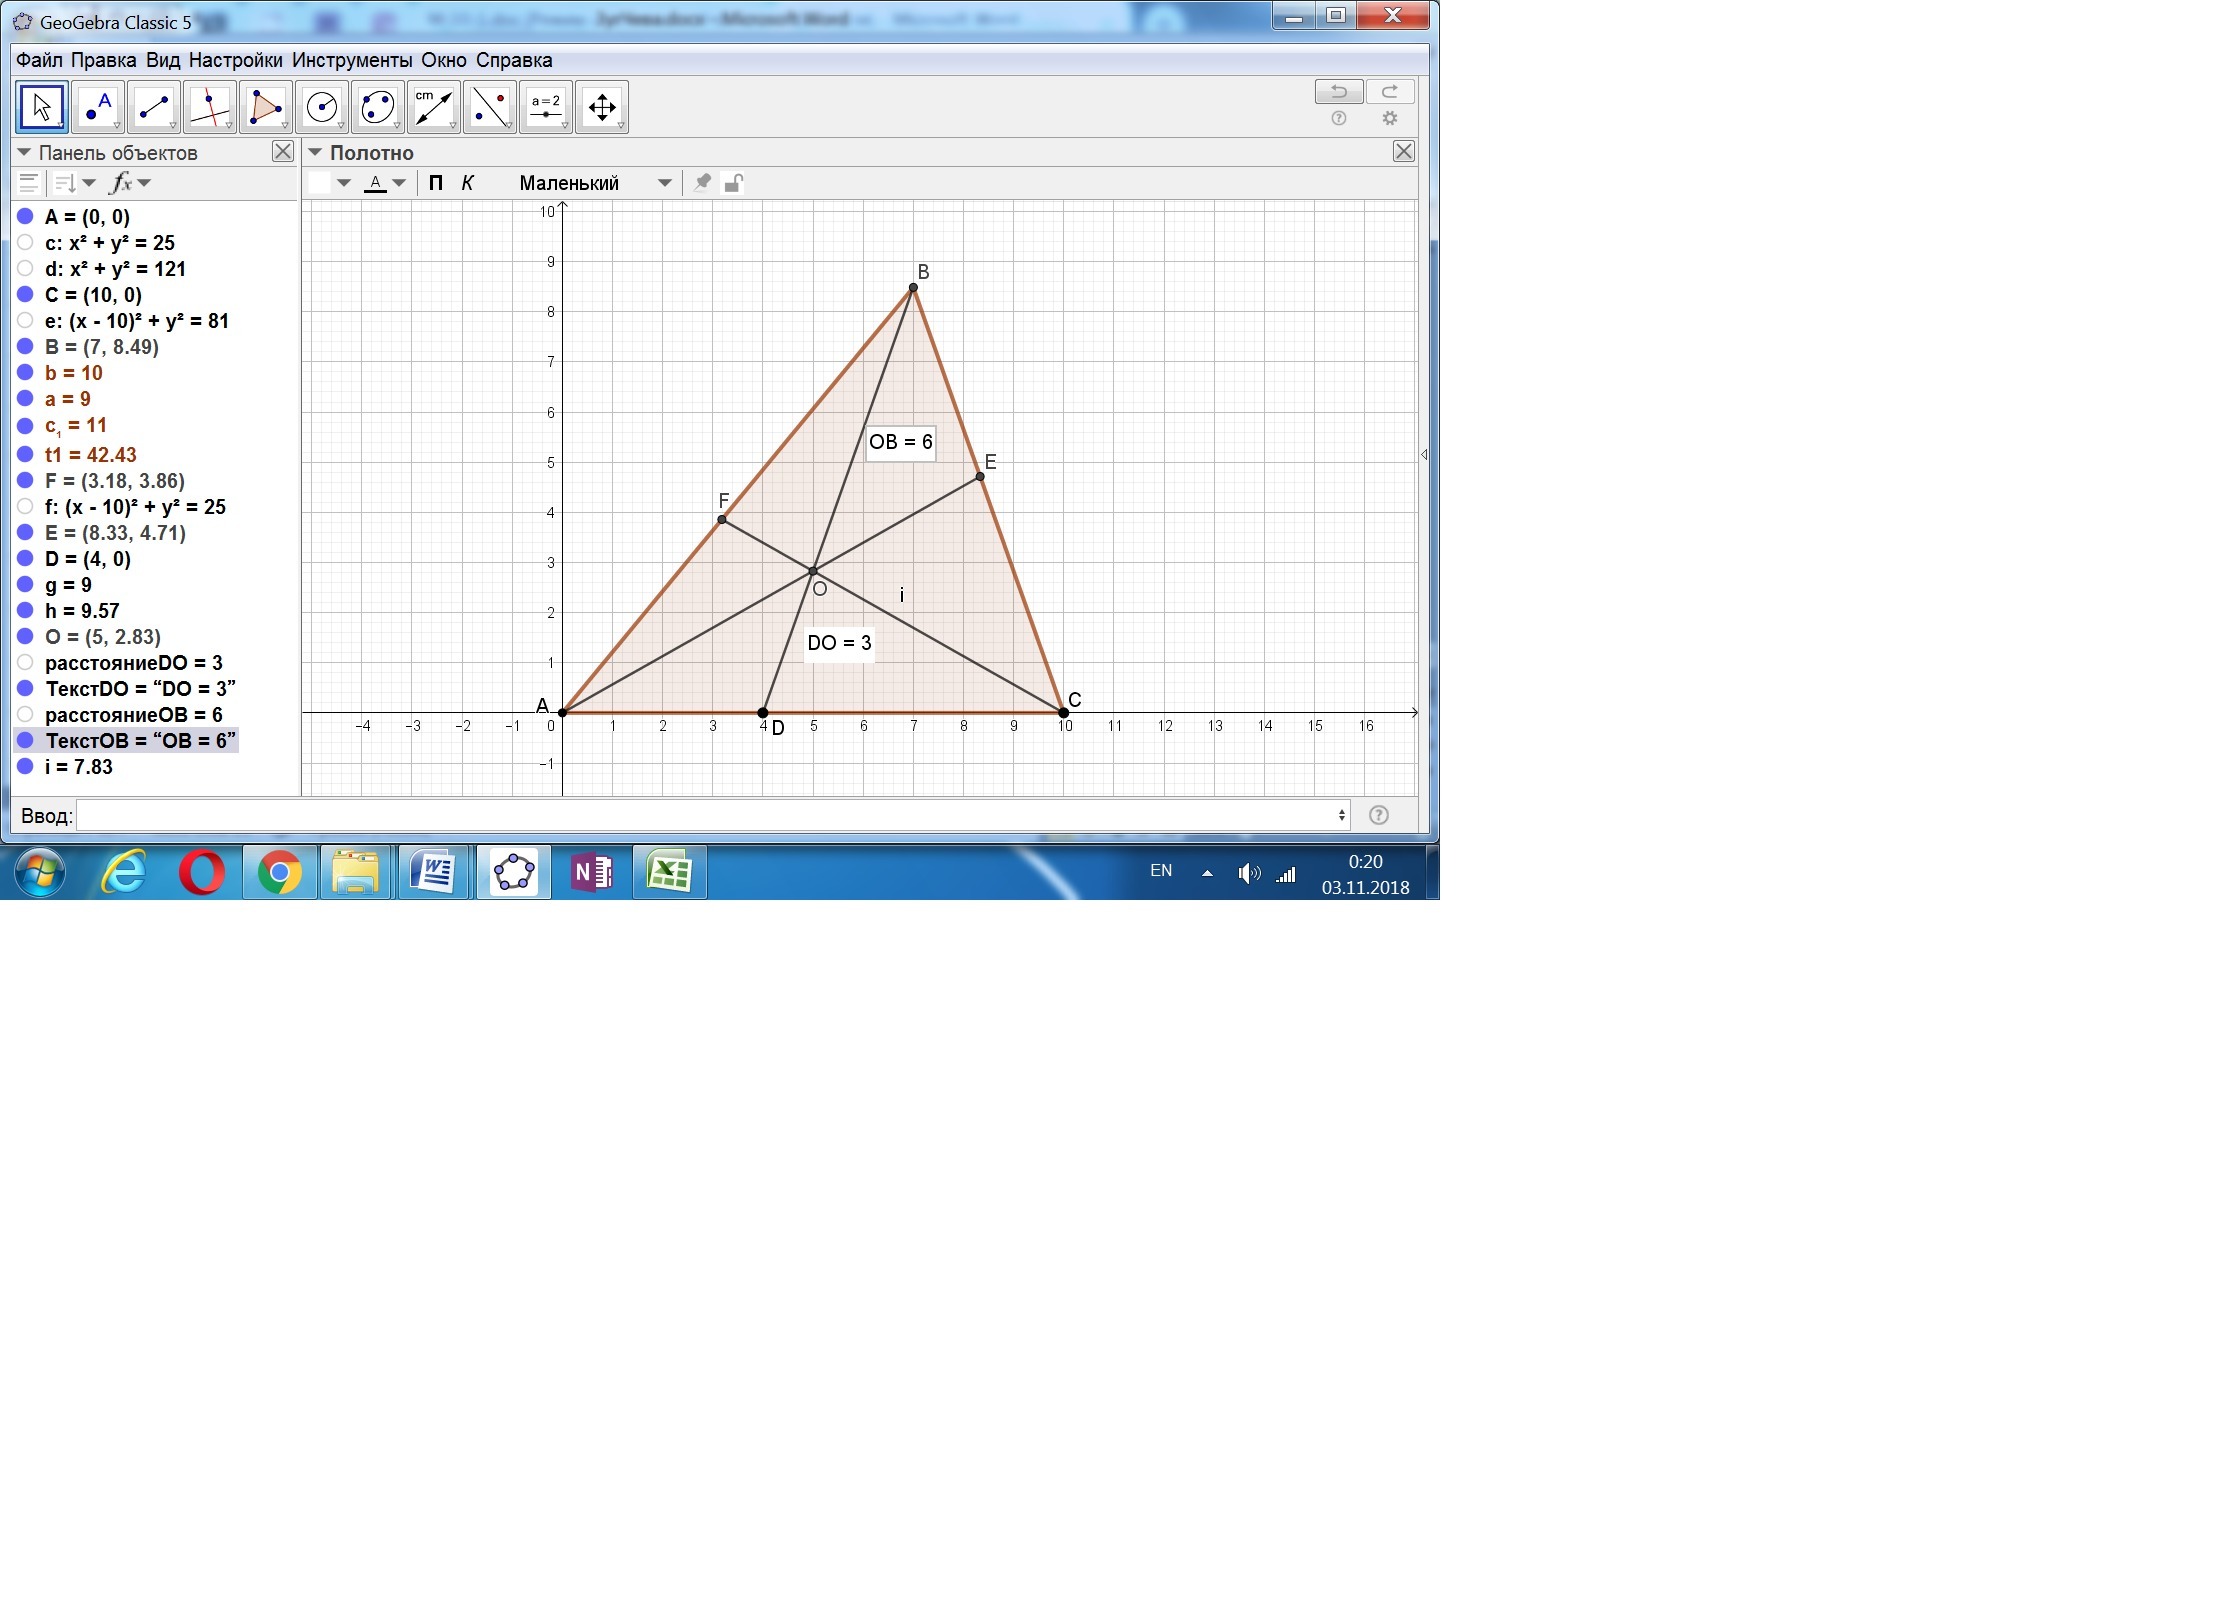This screenshot has width=2236, height=1624.
Task: Open the Маленький text size dropdown
Action: 664,183
